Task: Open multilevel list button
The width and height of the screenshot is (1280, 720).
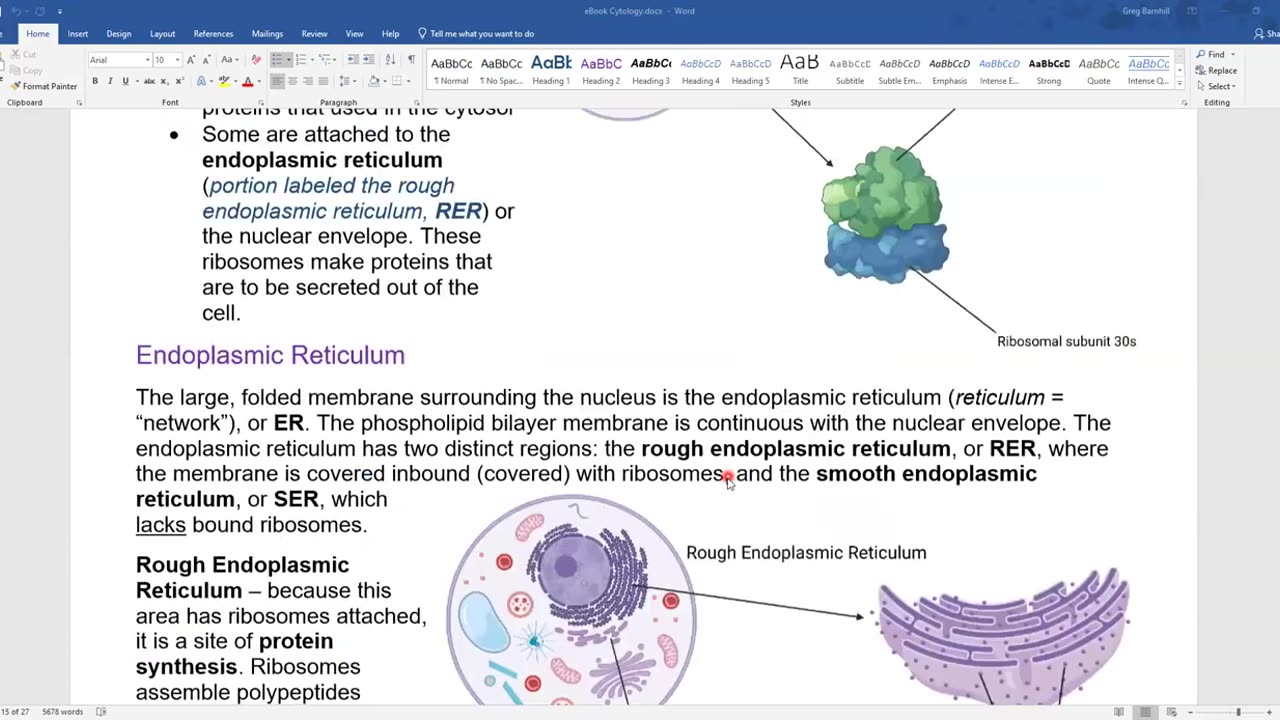Action: pos(324,60)
